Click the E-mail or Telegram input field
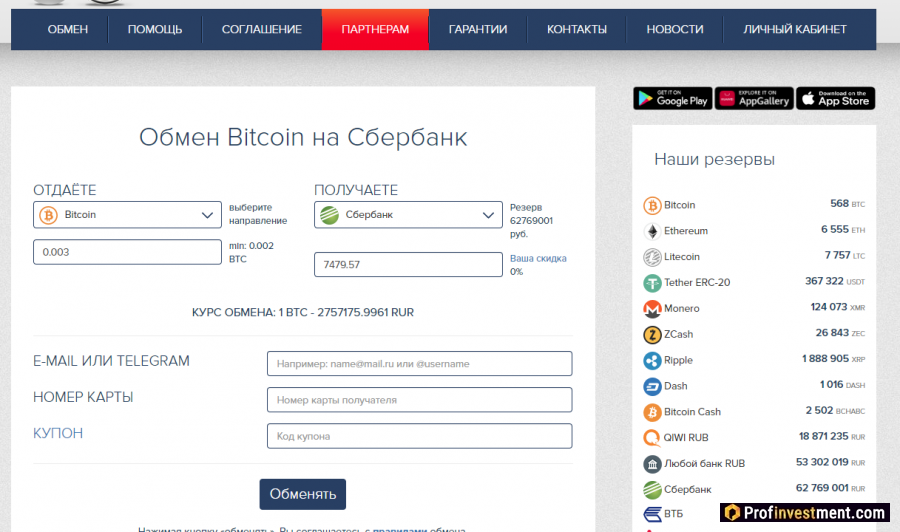900x532 pixels. [x=420, y=363]
